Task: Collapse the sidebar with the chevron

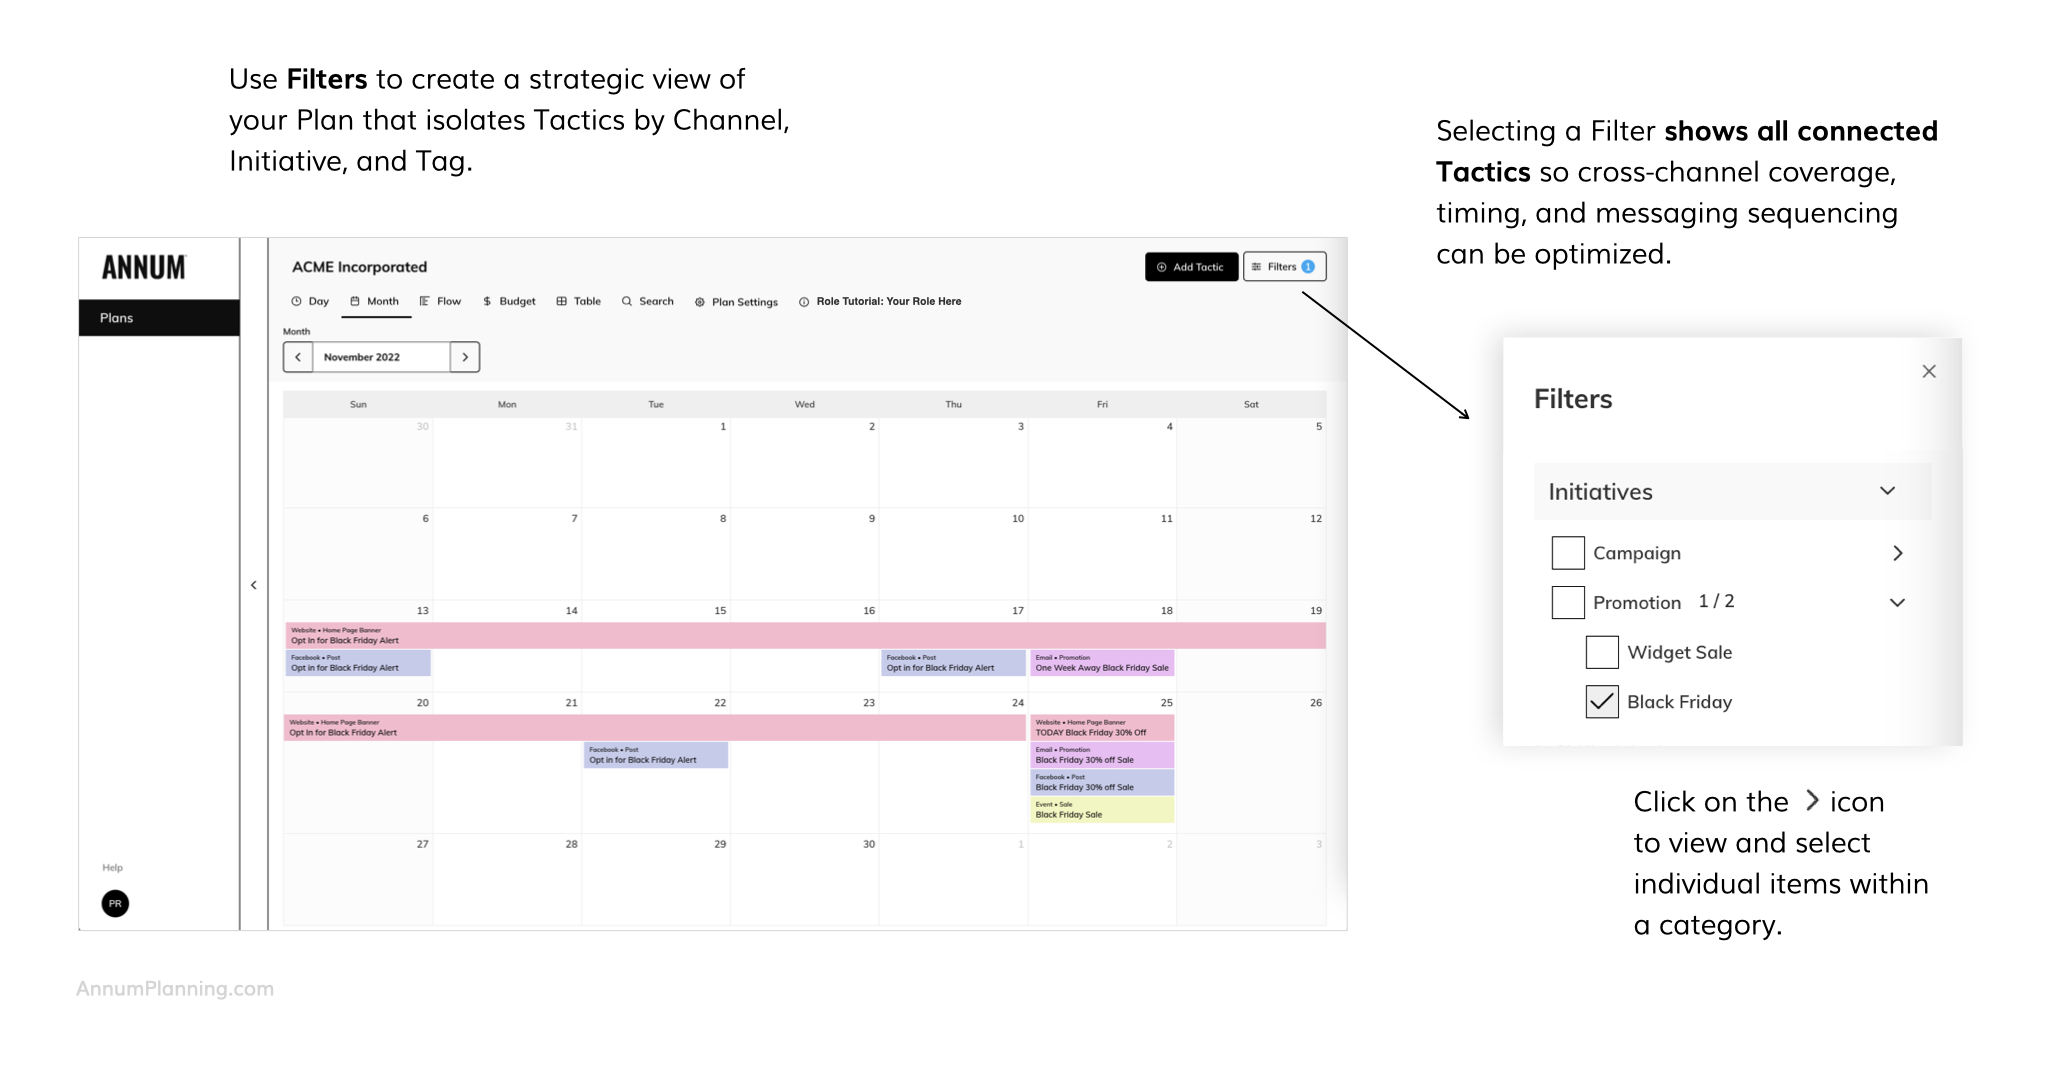Action: coord(254,585)
